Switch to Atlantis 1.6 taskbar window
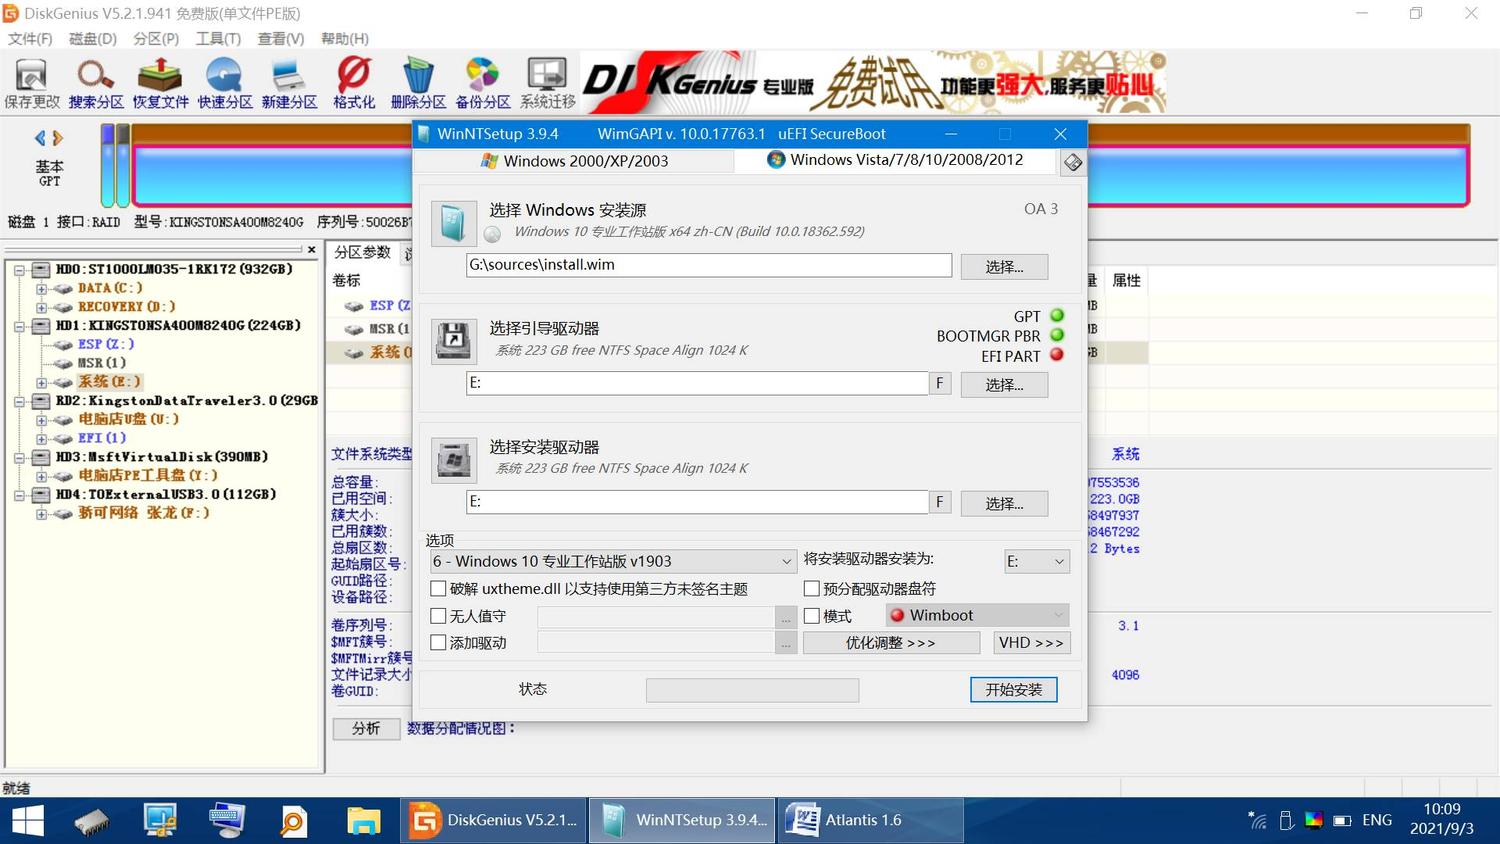 point(871,820)
